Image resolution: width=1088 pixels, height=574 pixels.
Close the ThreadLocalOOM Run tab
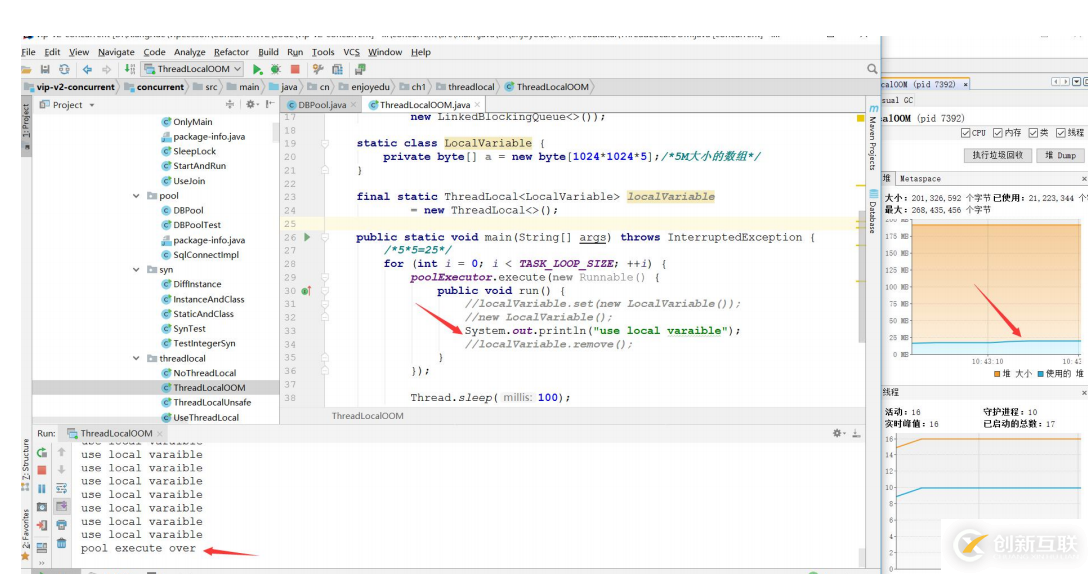click(x=160, y=433)
